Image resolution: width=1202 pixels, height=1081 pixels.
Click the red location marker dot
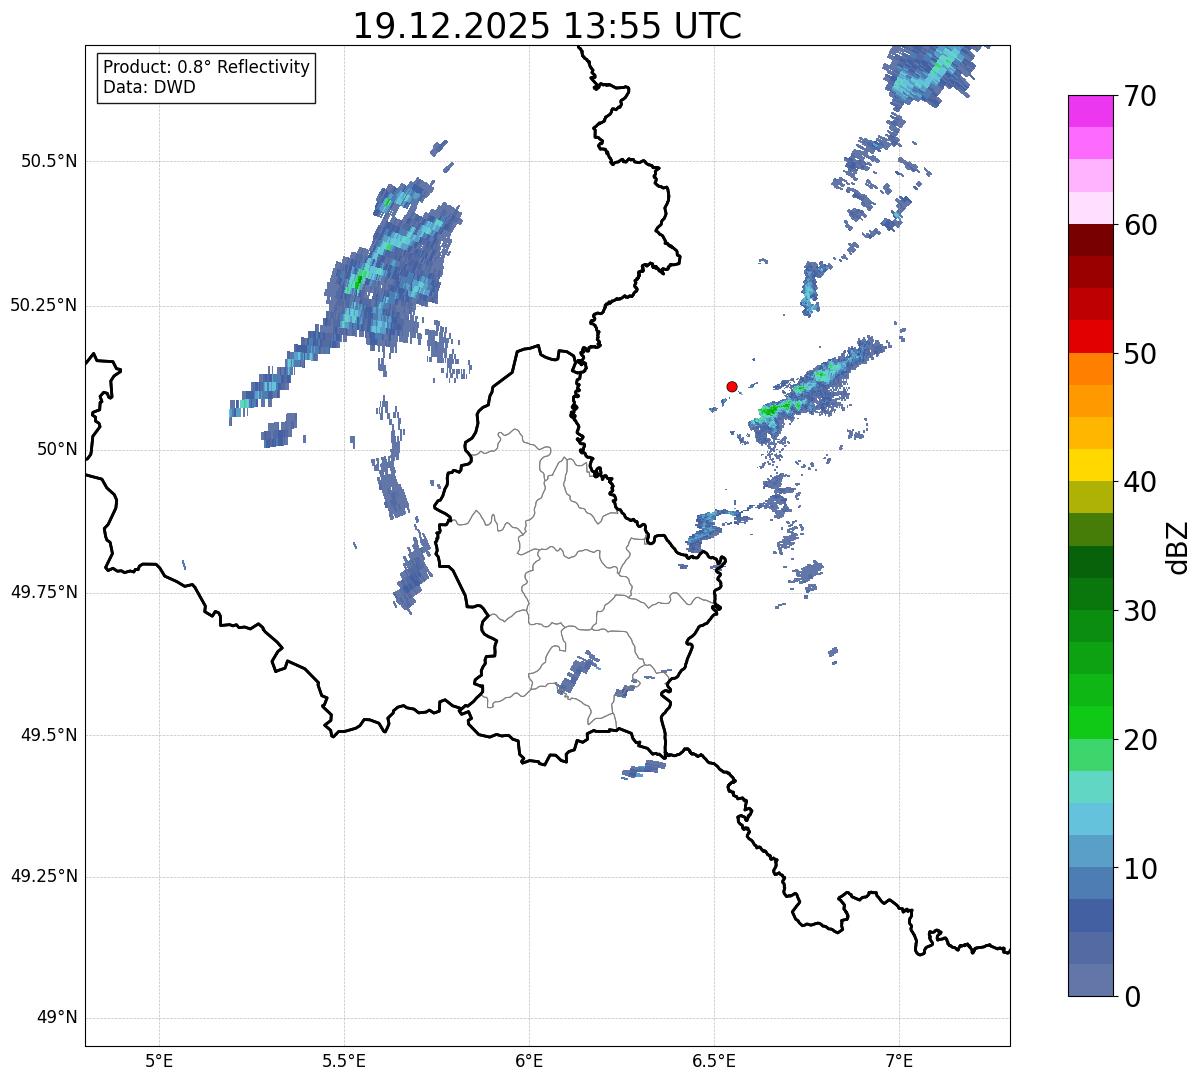732,386
